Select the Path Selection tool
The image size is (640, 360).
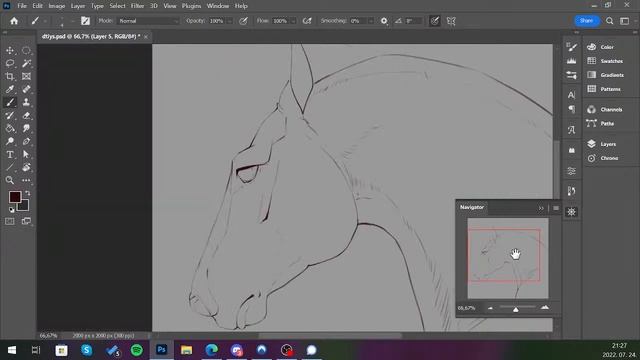tap(26, 155)
